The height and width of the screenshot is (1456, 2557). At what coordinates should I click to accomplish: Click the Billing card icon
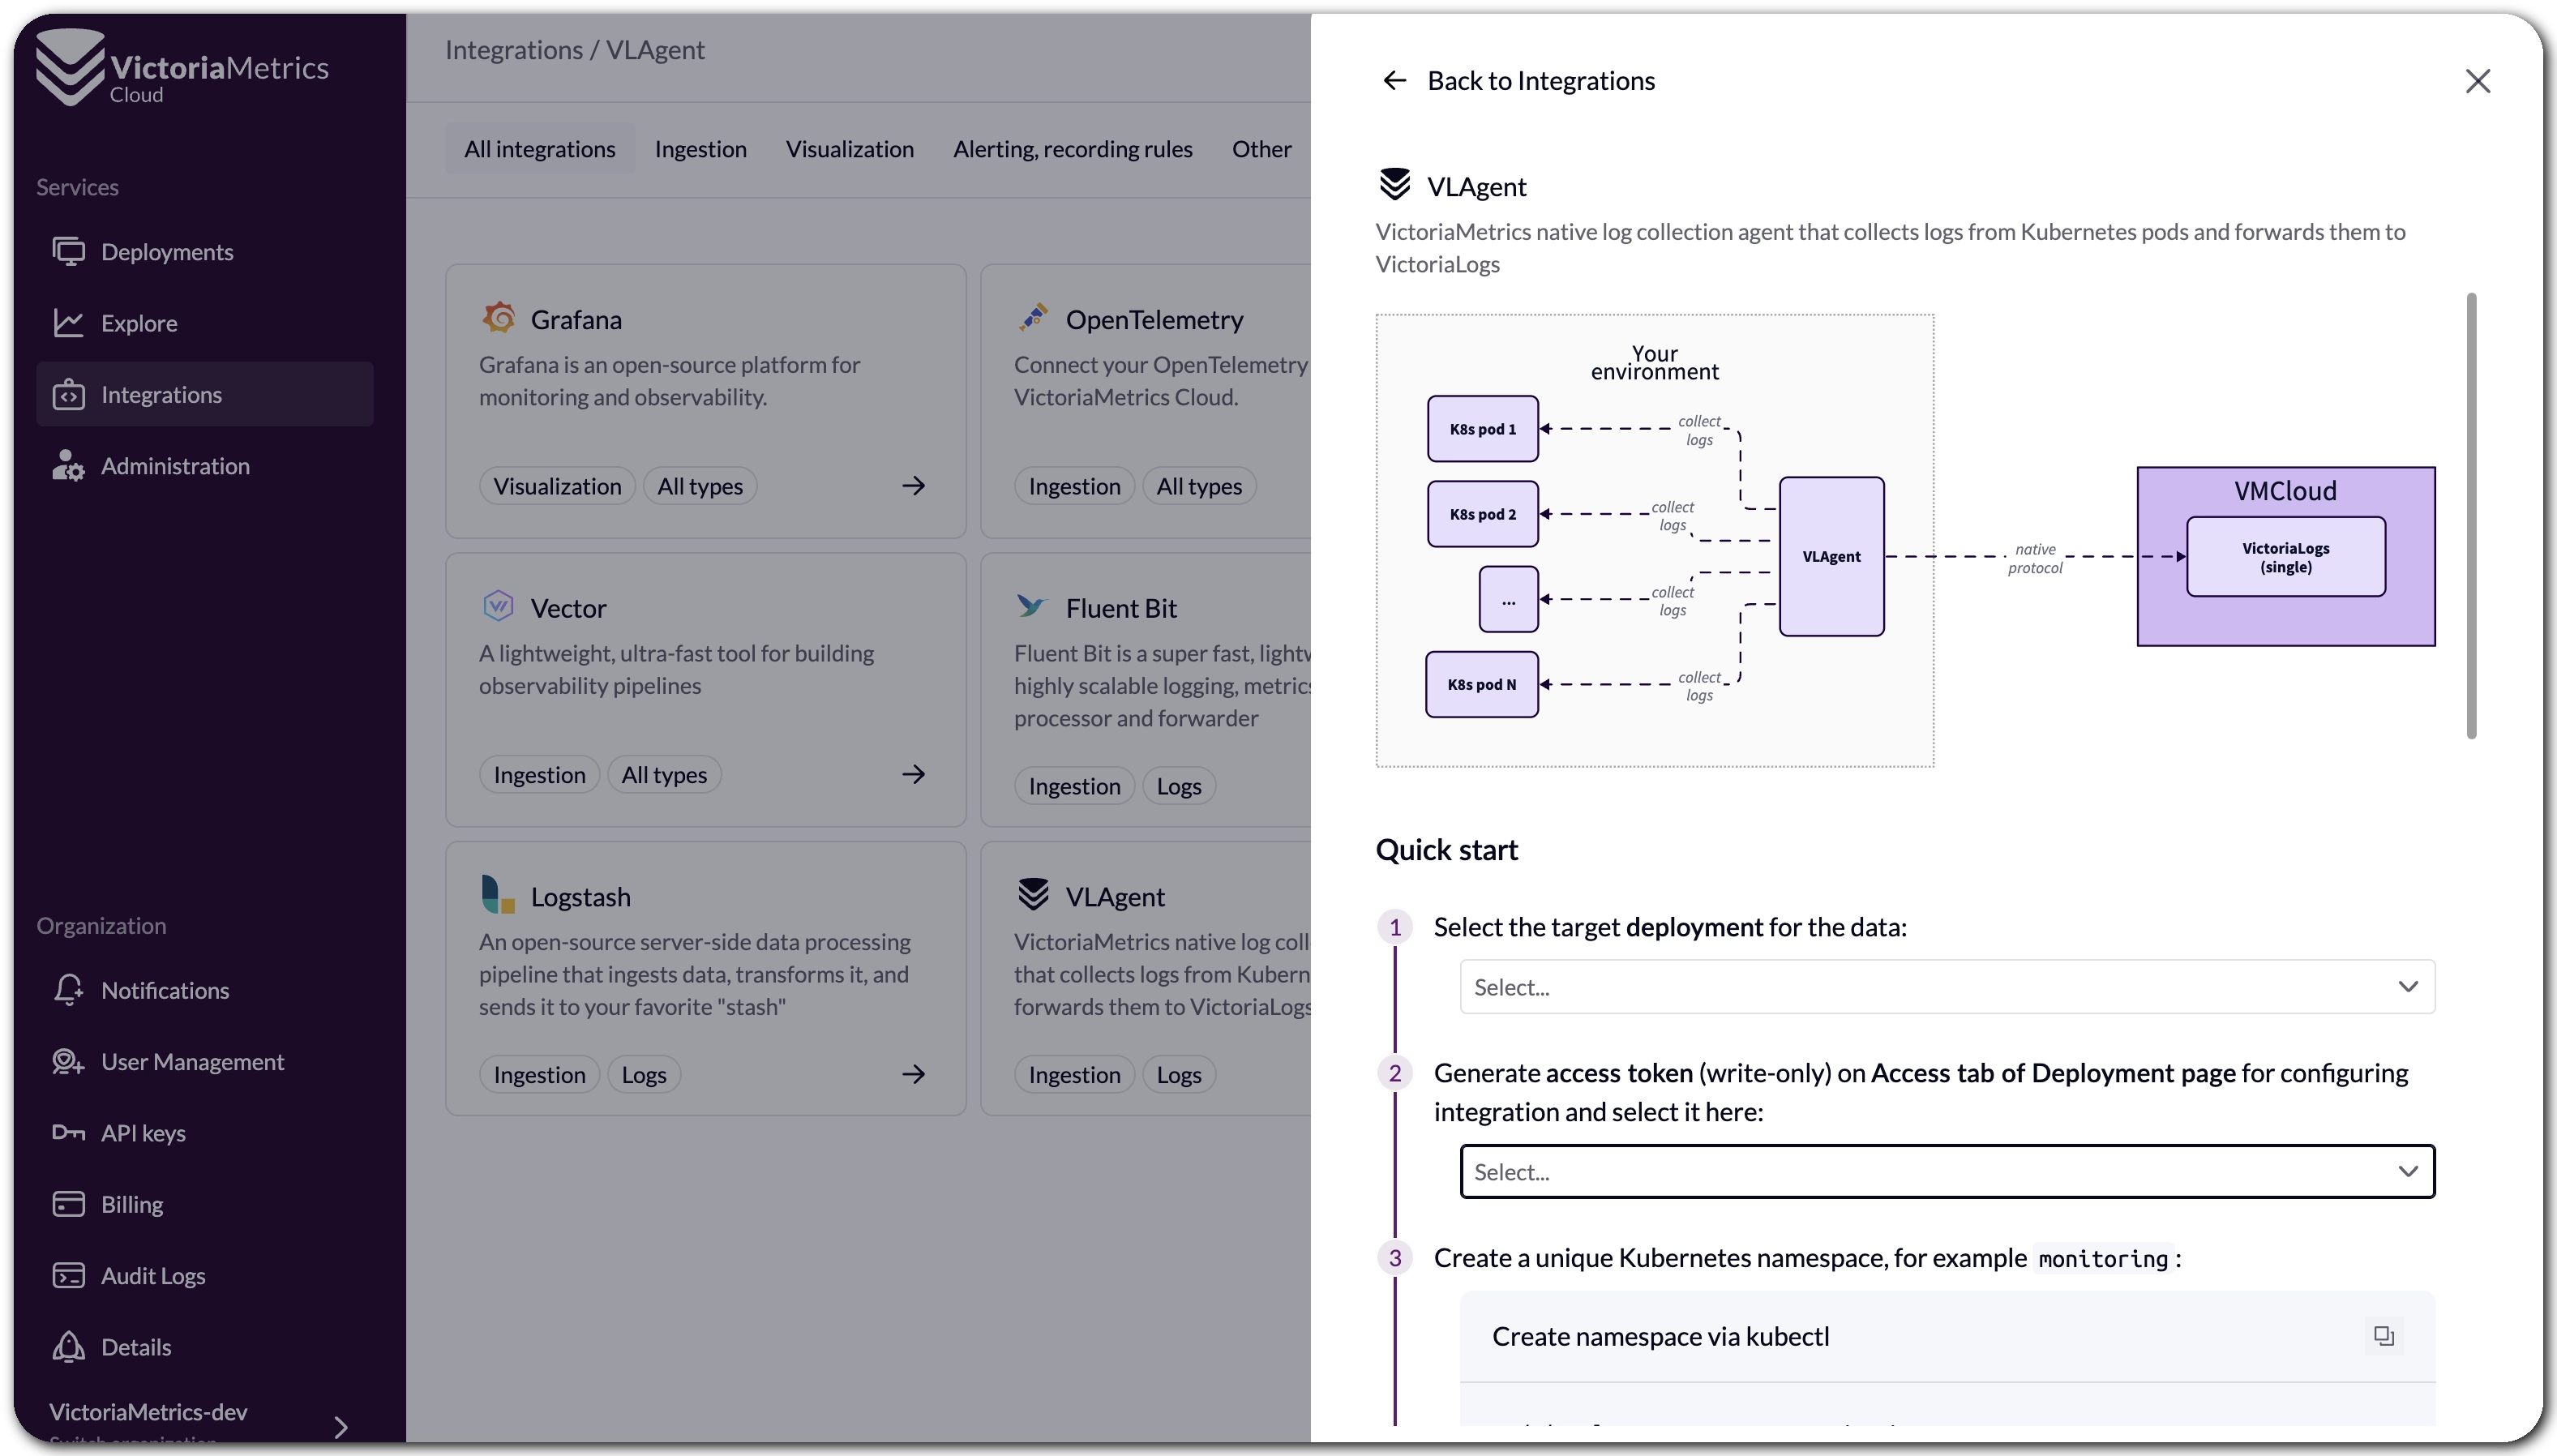click(x=68, y=1204)
